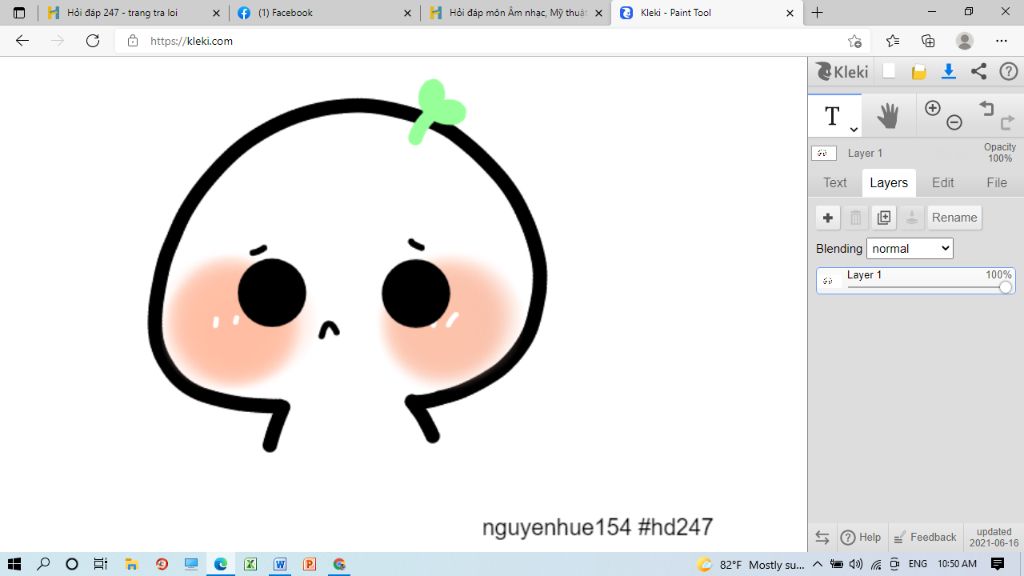Select the Hand pan tool
Viewport: 1024px width, 576px height.
point(888,116)
